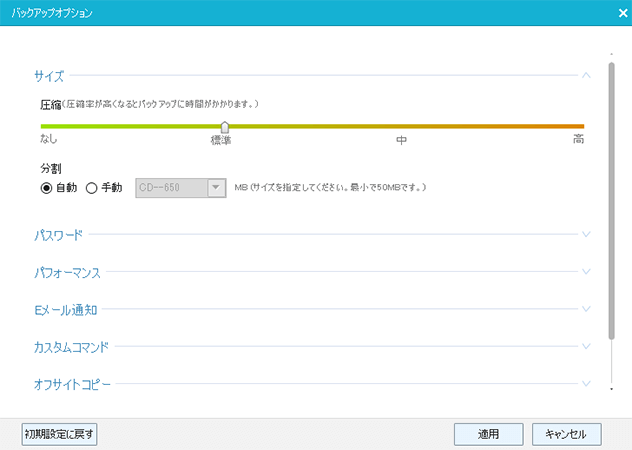Close the バックアップオプション dialog with X
The height and width of the screenshot is (450, 632).
pyautogui.click(x=621, y=13)
